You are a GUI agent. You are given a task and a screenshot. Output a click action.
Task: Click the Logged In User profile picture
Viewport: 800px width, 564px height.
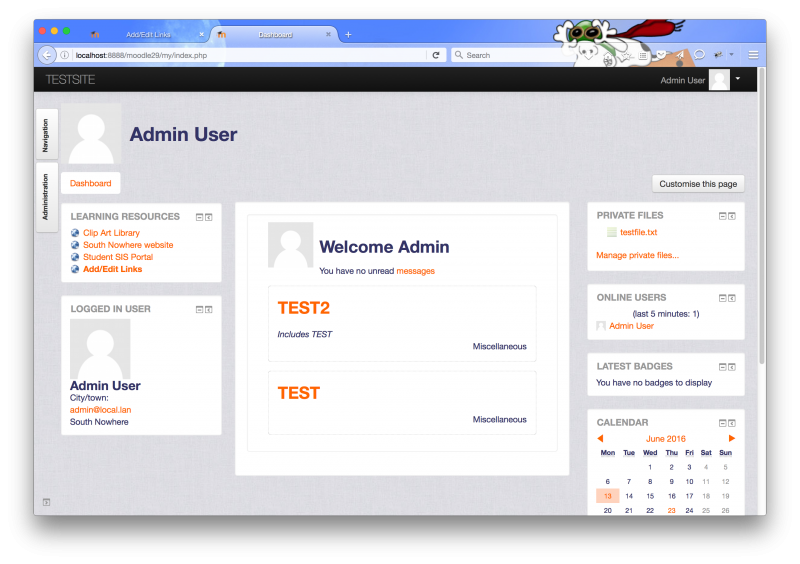(x=100, y=349)
